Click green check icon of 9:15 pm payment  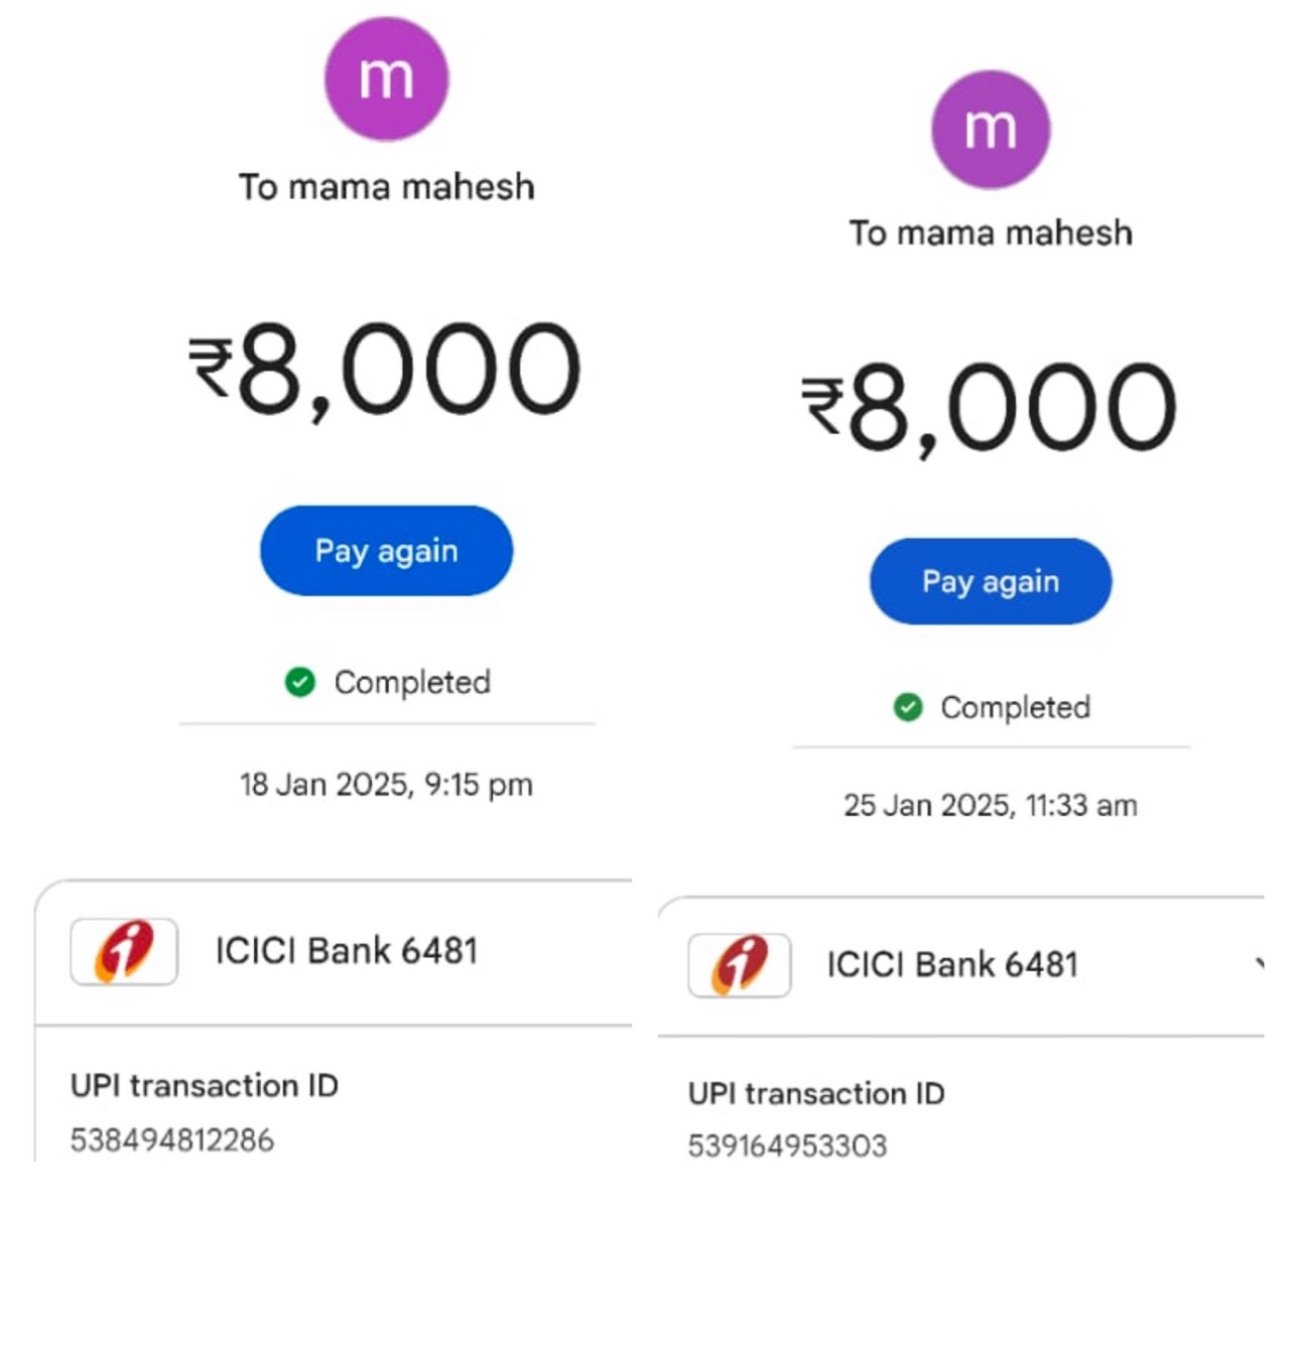pyautogui.click(x=300, y=682)
